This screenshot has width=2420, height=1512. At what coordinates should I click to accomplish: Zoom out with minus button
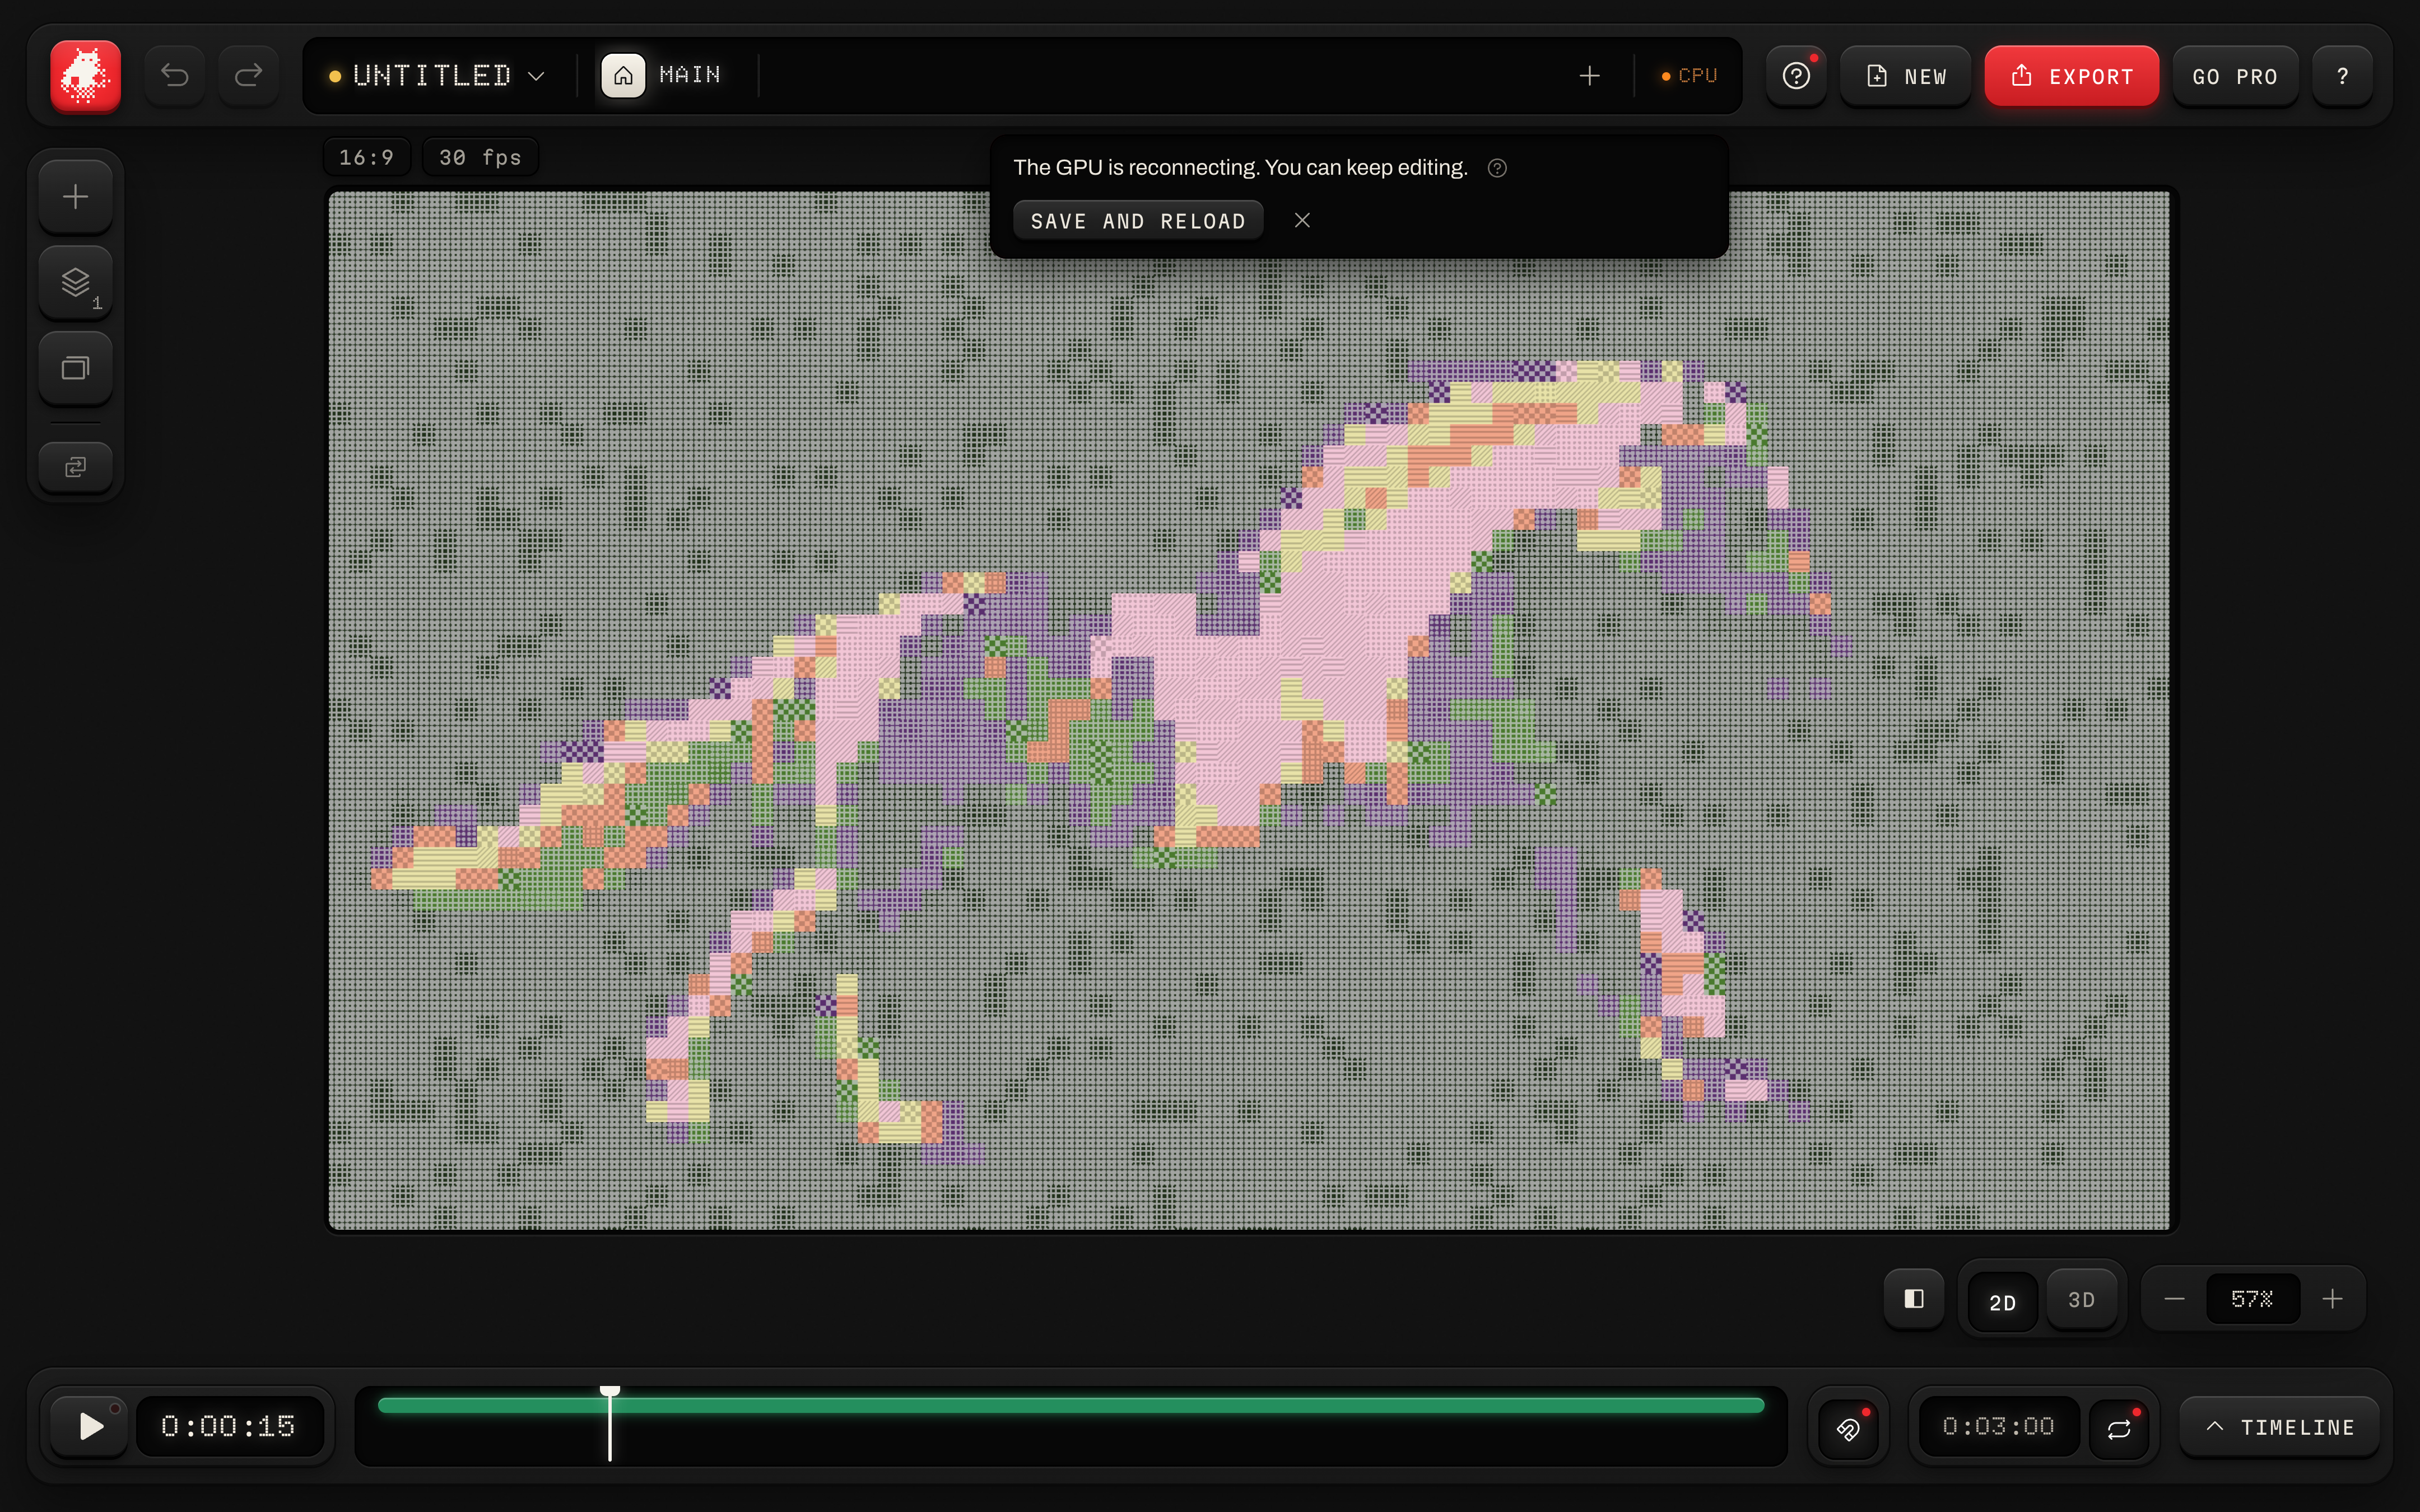click(x=2173, y=1299)
